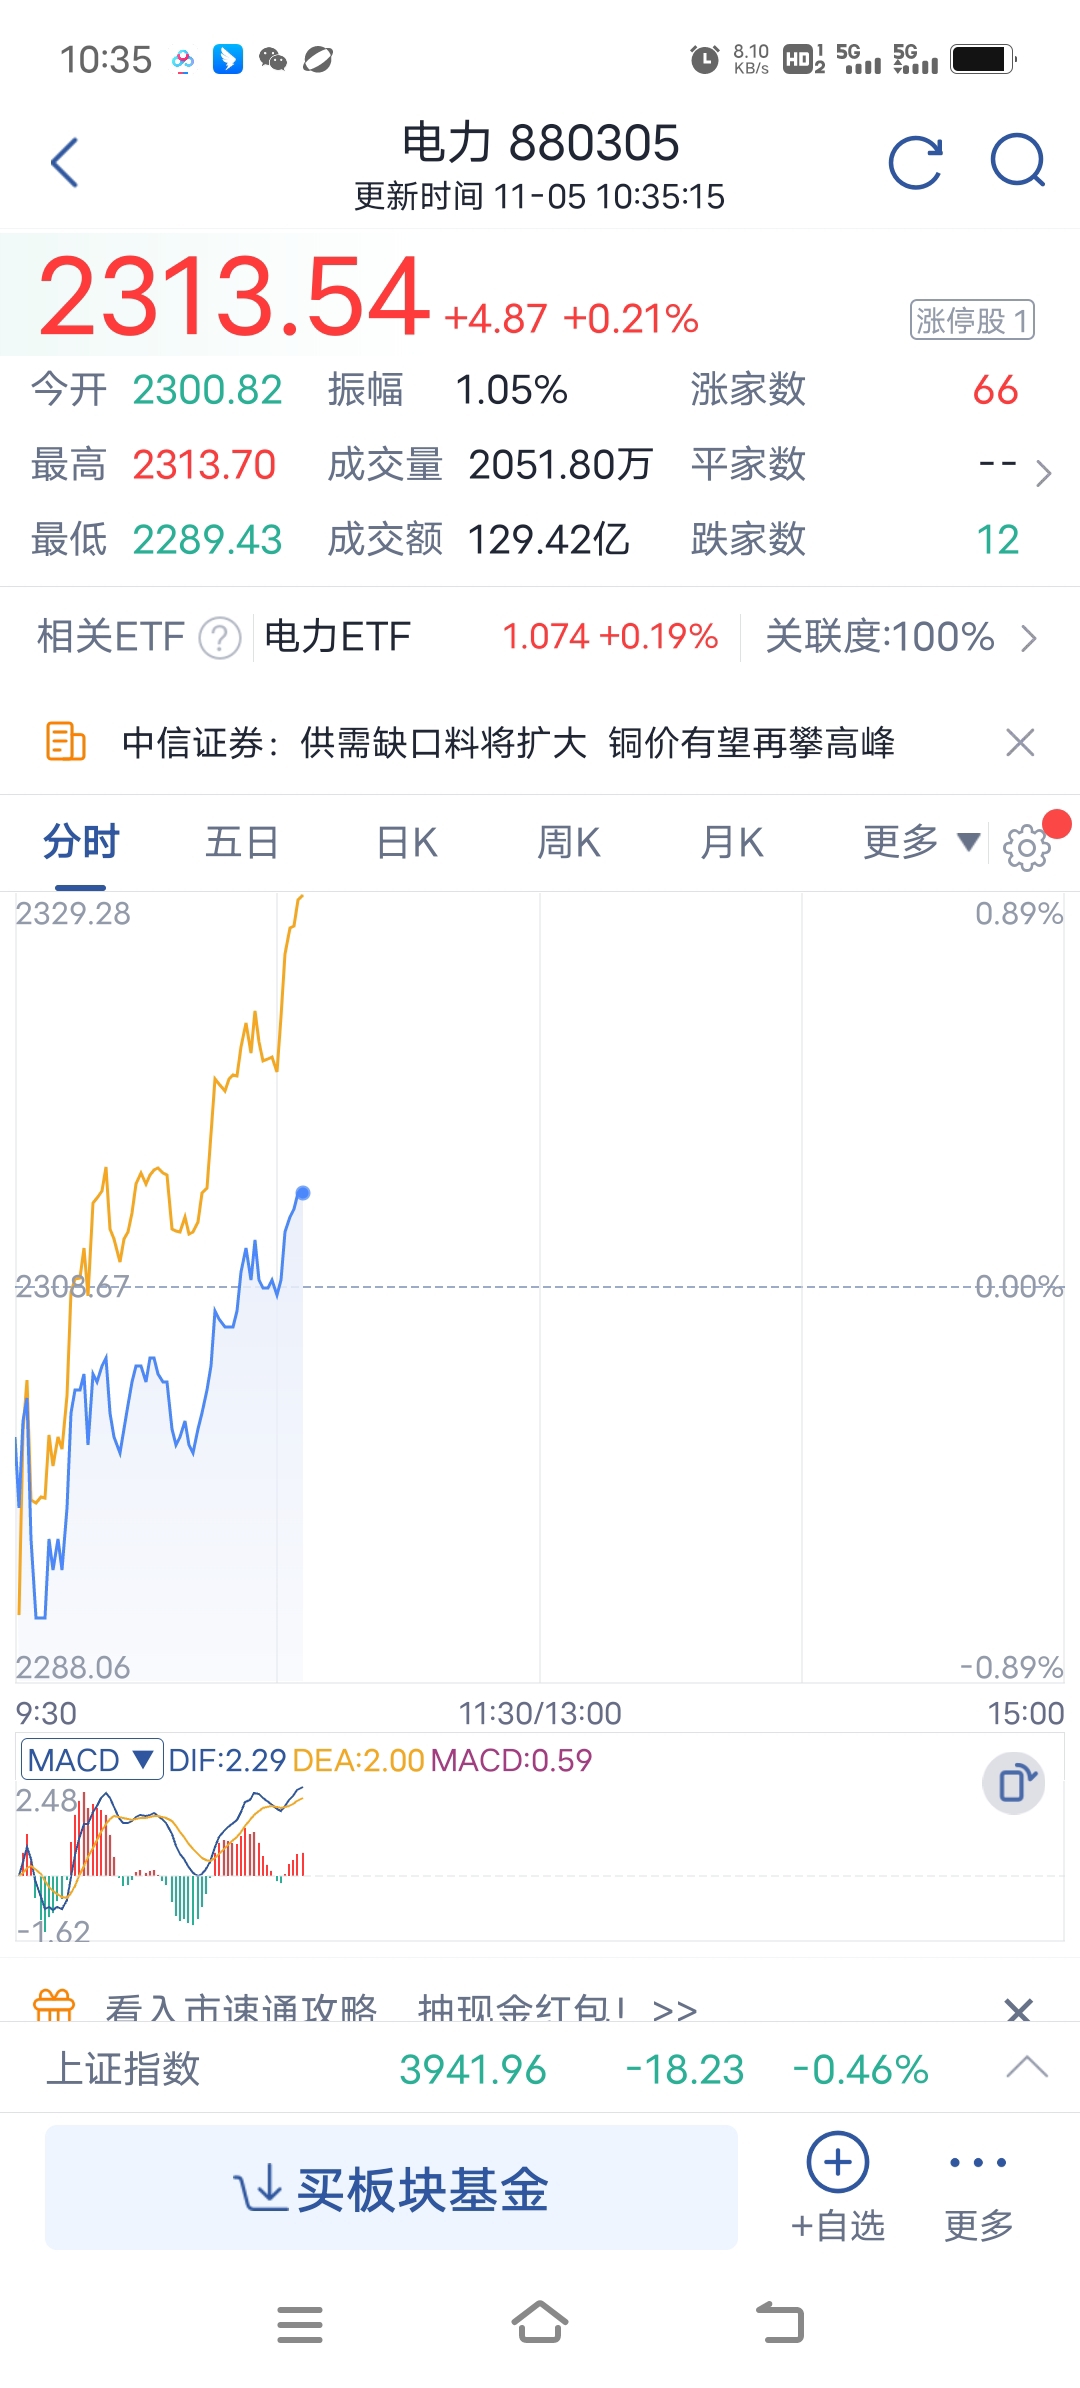Open the 中信证券 copper news headline
Screen dimensions: 1080x2388
coord(508,743)
